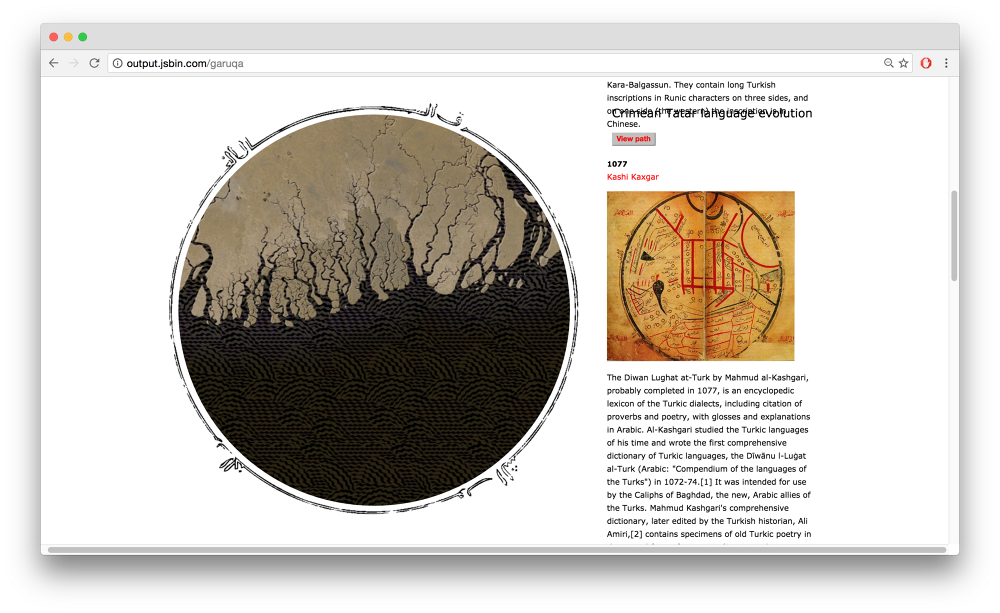Click the Crimean Tatar language evolution heading

point(712,113)
